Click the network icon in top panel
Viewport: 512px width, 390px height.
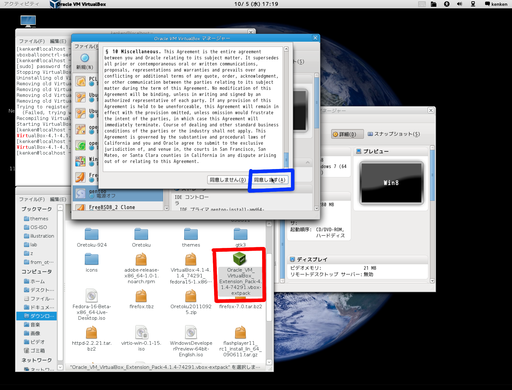click(x=473, y=4)
